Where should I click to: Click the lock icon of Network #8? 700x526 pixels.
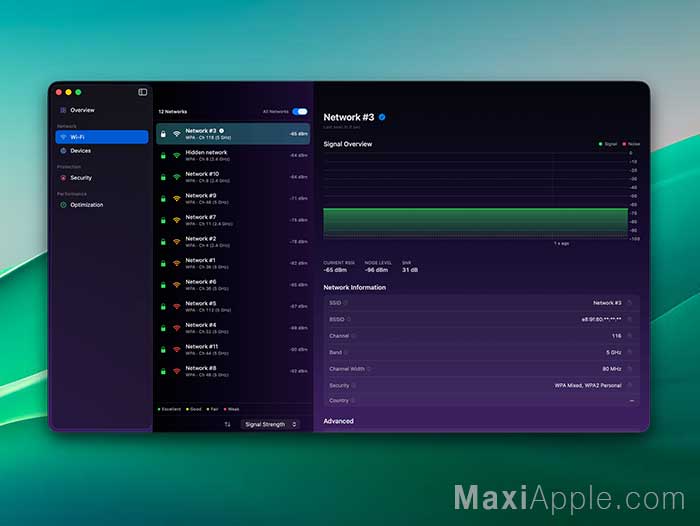coord(163,371)
